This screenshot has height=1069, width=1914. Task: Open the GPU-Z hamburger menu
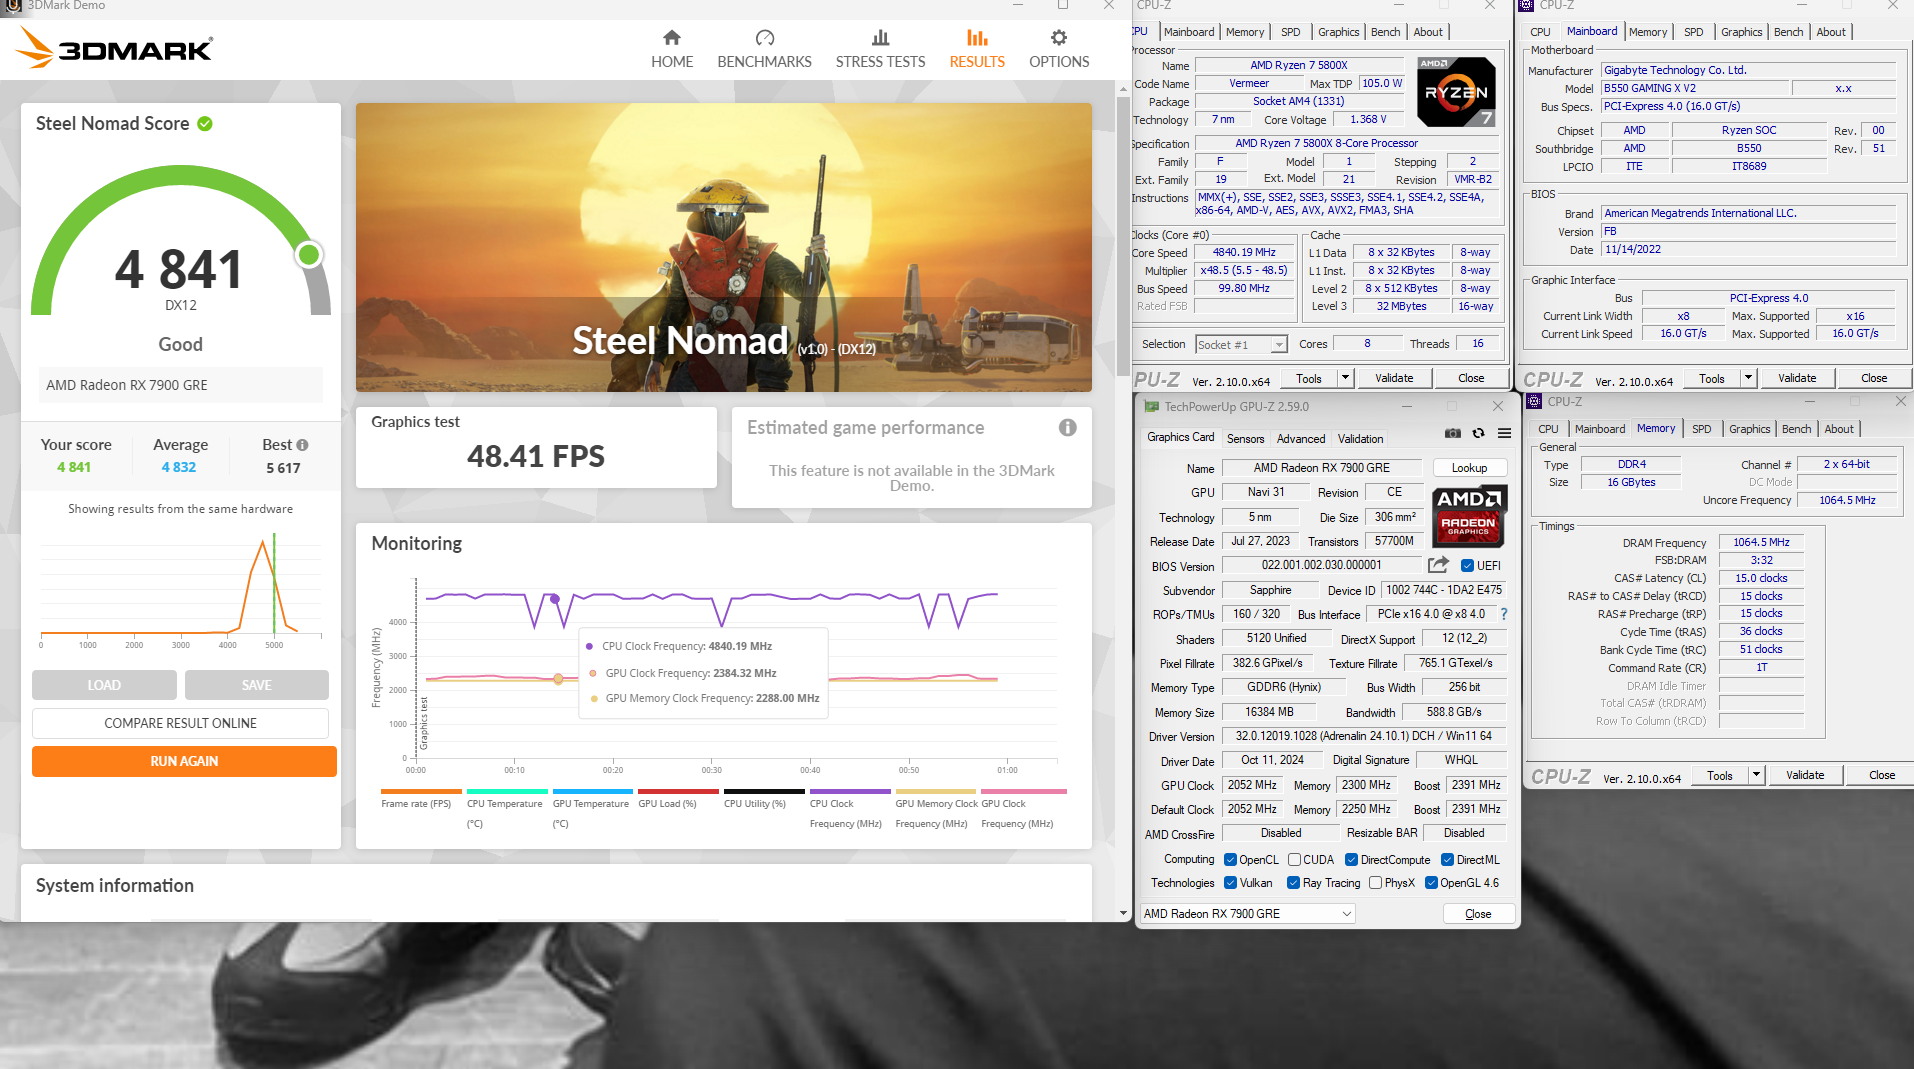[x=1504, y=433]
